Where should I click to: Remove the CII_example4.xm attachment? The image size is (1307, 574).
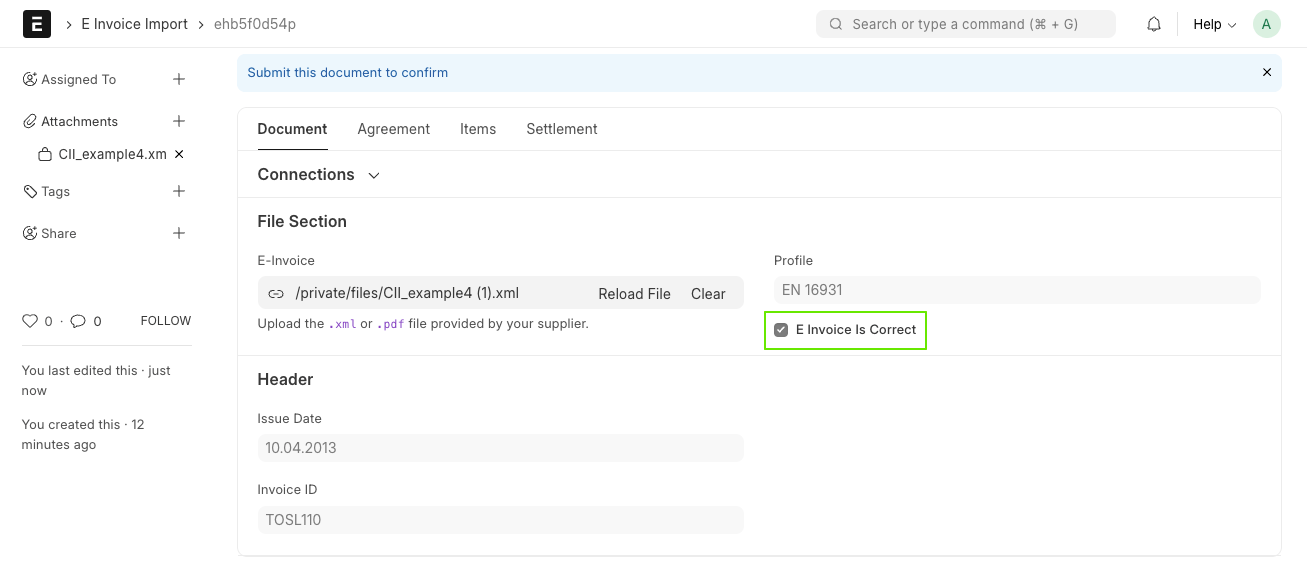[x=179, y=154]
